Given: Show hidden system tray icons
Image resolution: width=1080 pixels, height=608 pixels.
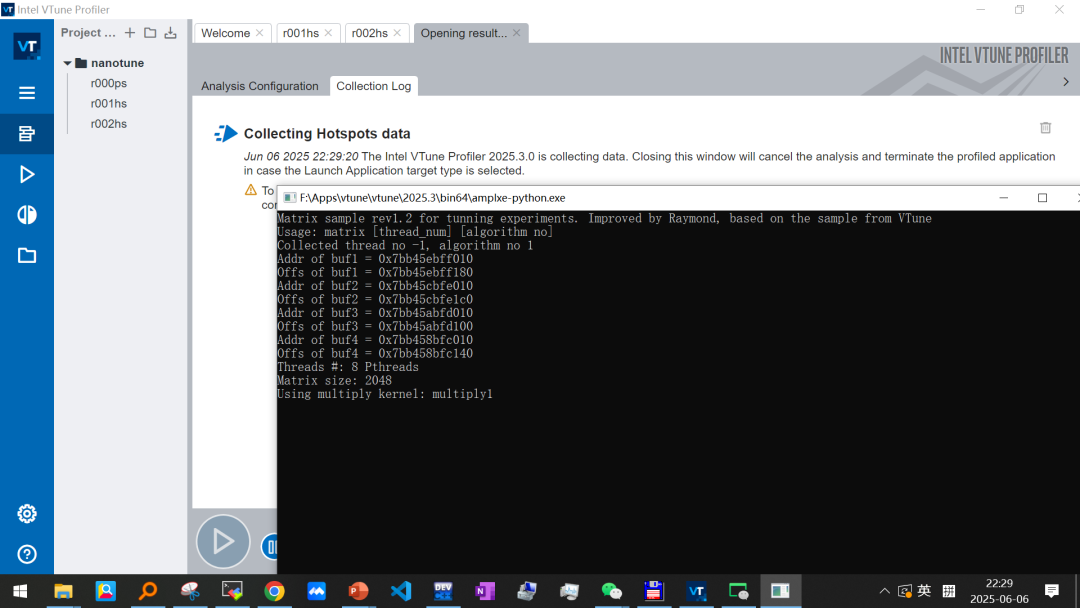Looking at the screenshot, I should click(x=884, y=591).
